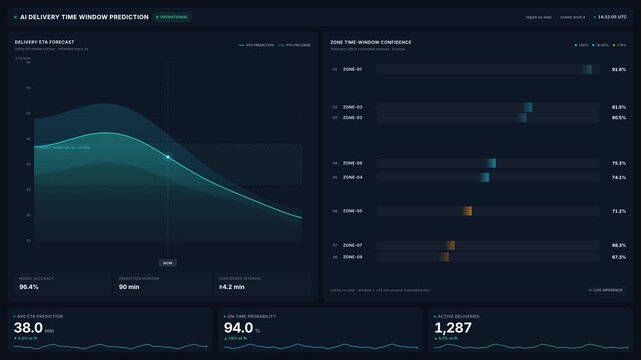Select the ZONE-02 row label
The height and width of the screenshot is (360, 641).
[x=352, y=118]
